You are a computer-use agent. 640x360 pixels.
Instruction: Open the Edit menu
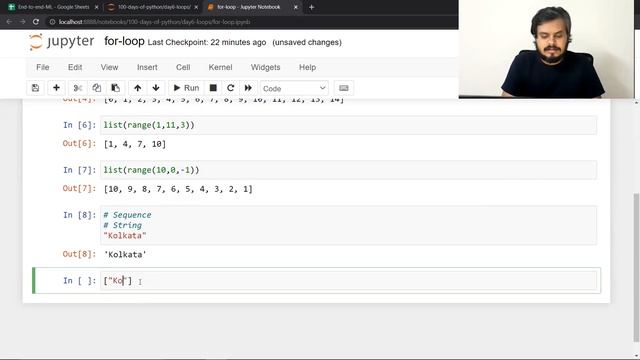coord(75,67)
